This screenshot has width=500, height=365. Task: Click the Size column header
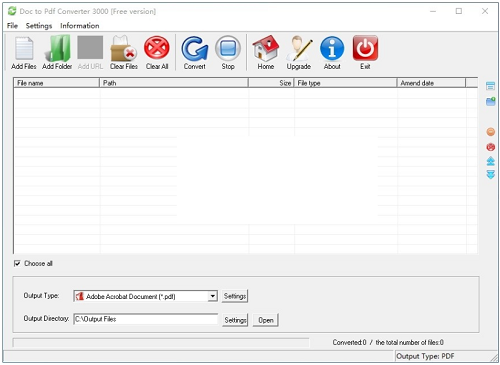click(271, 83)
